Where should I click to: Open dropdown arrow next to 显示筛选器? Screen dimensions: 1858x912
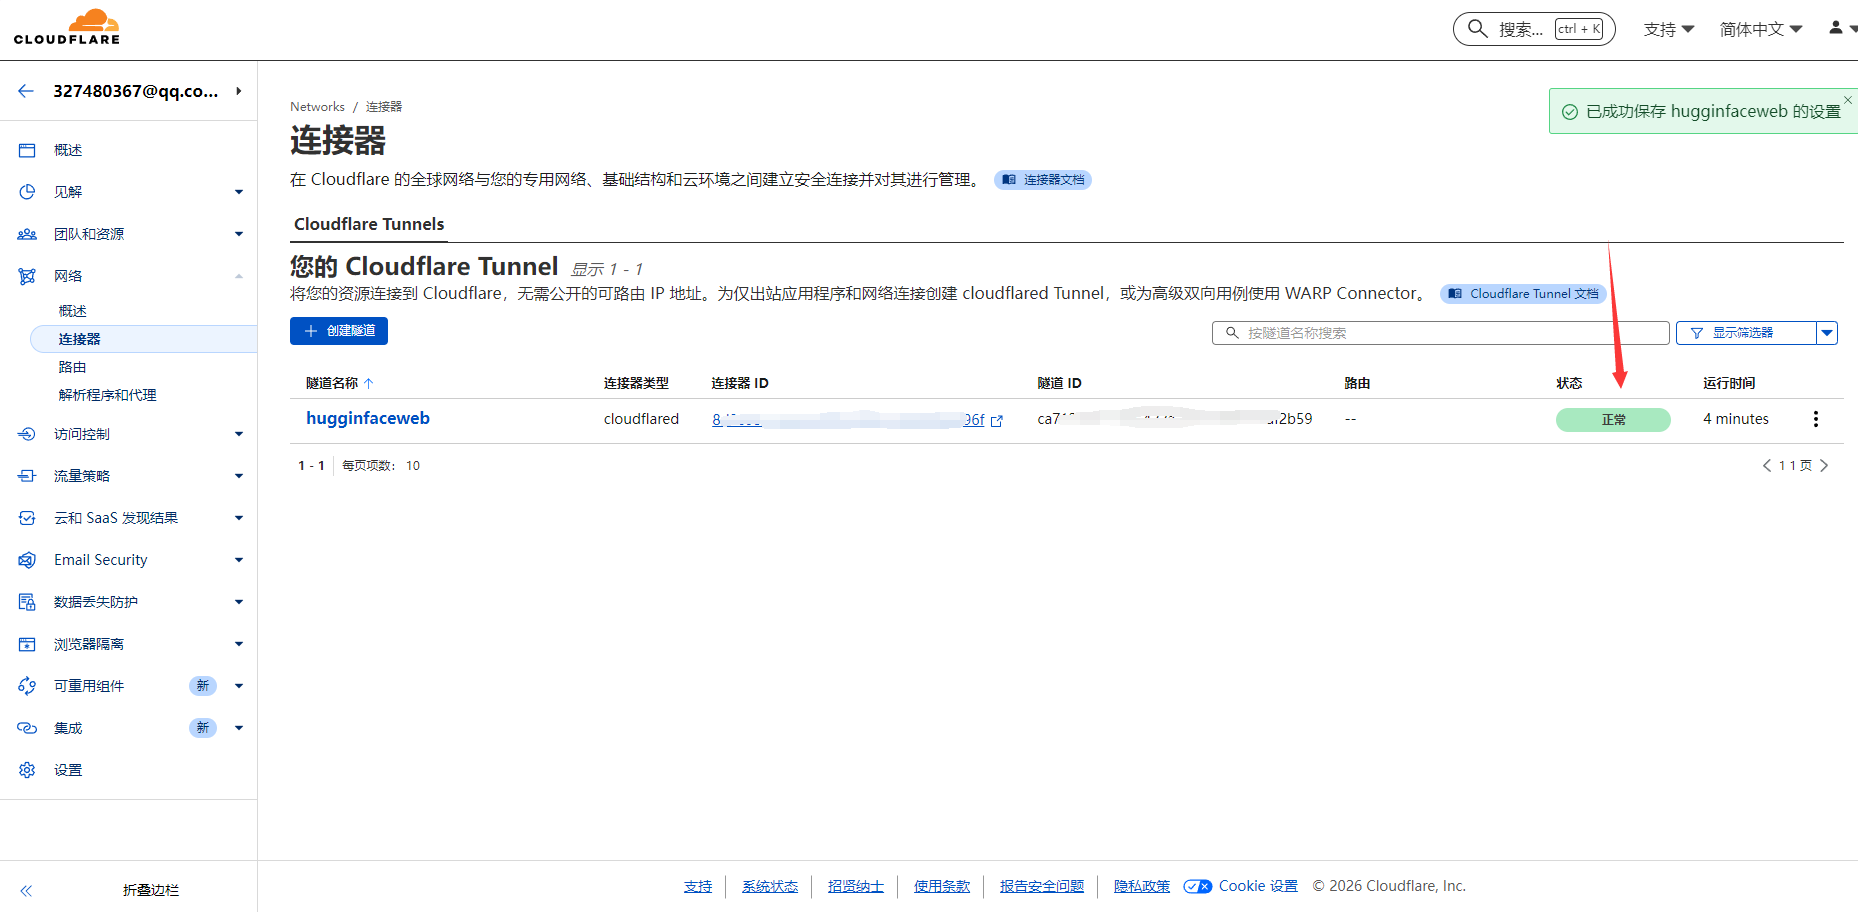tap(1827, 333)
